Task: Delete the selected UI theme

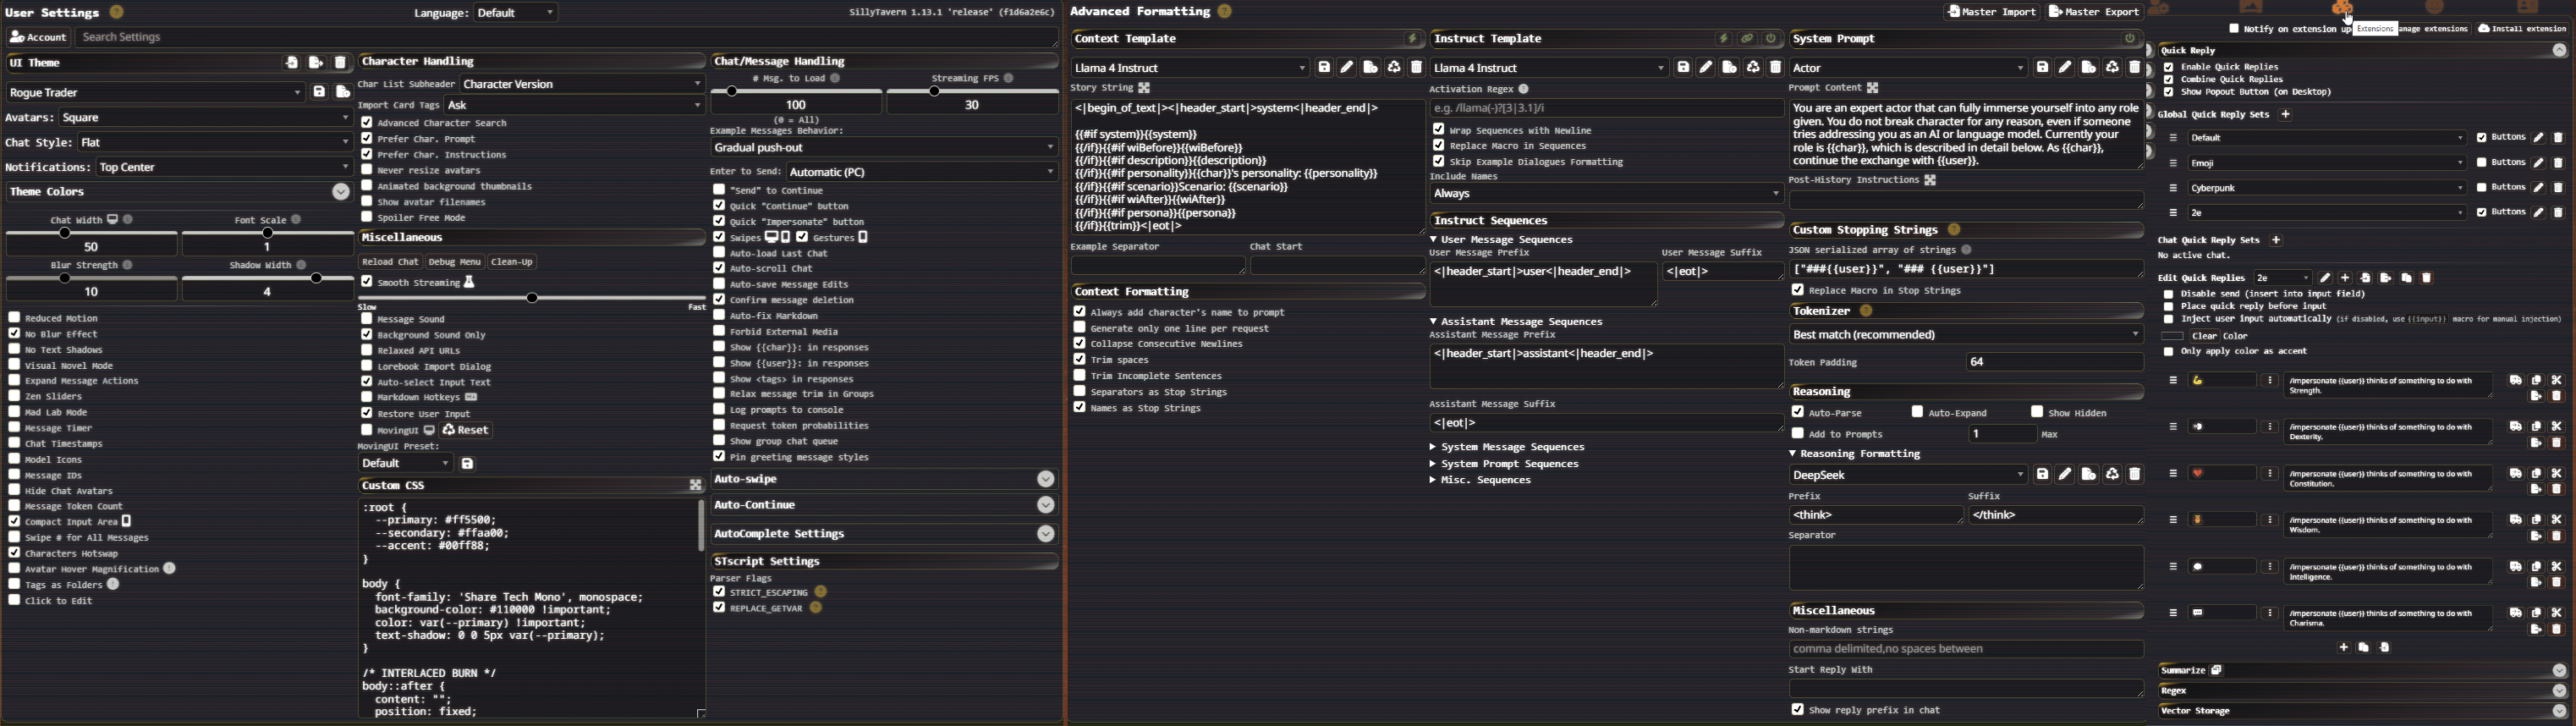Action: tap(340, 62)
